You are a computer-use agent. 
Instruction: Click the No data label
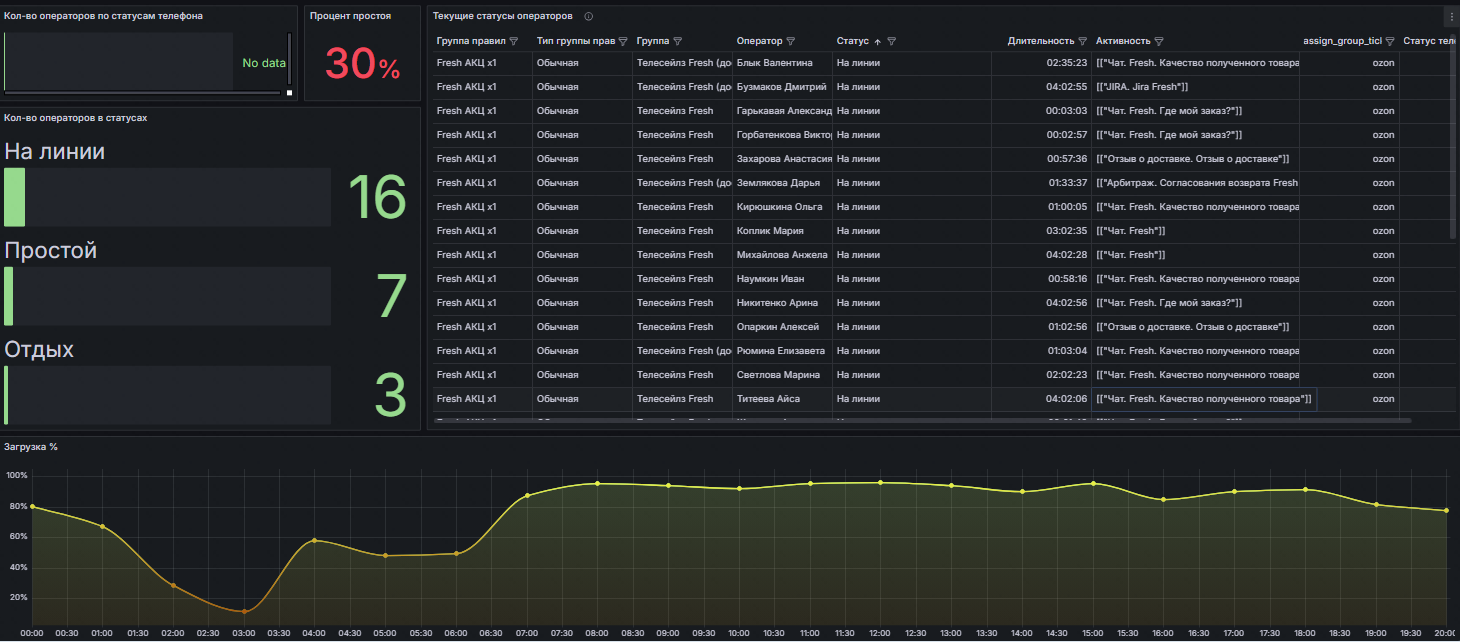(x=264, y=63)
